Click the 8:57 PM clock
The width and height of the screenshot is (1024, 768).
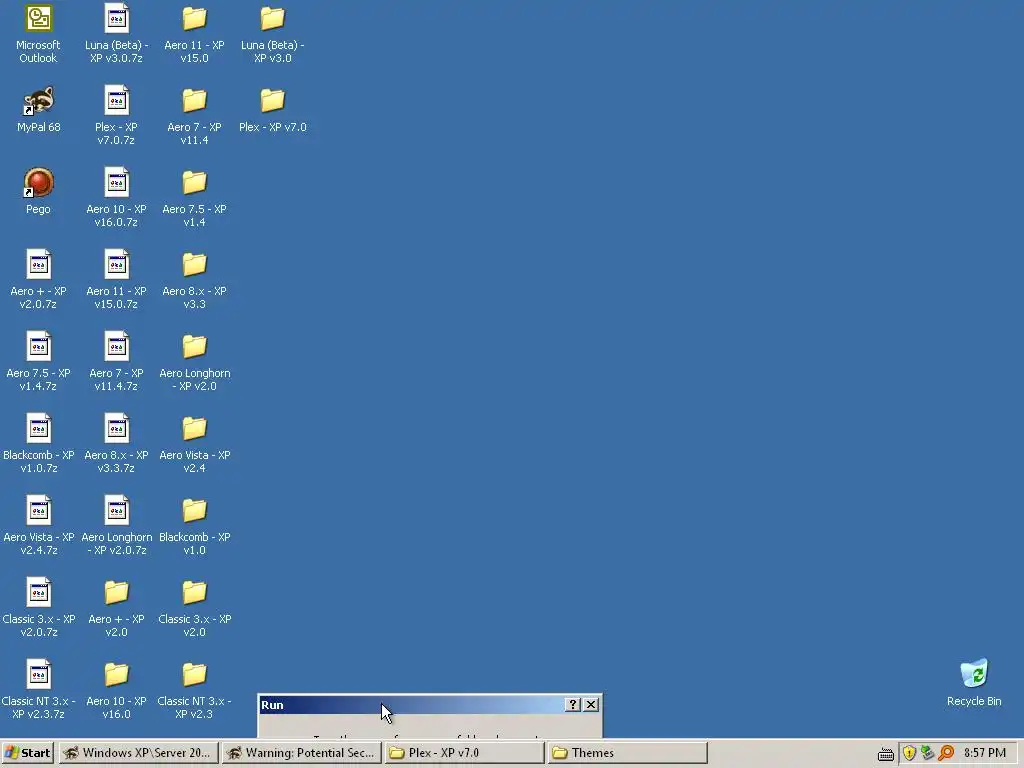984,753
